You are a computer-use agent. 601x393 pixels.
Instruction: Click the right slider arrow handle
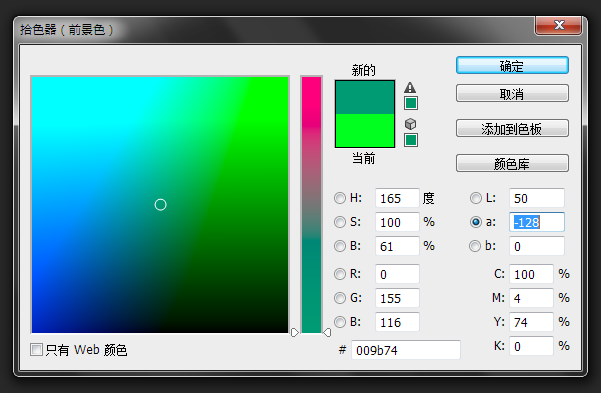327,332
